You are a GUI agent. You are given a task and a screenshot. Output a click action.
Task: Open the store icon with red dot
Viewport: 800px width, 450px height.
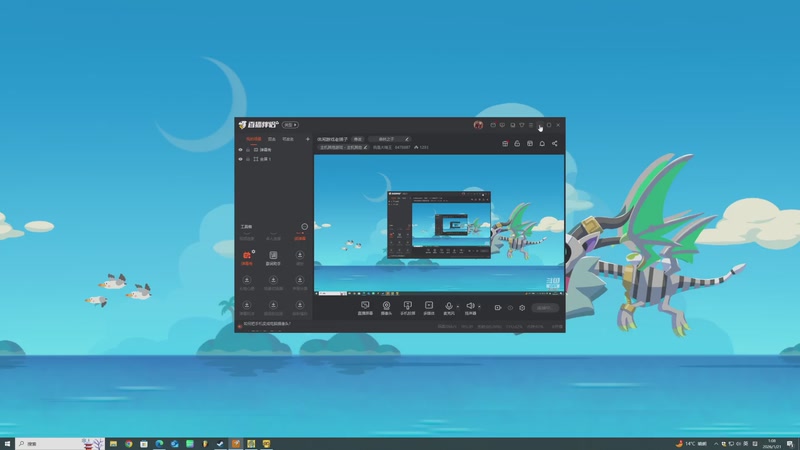coord(505,143)
